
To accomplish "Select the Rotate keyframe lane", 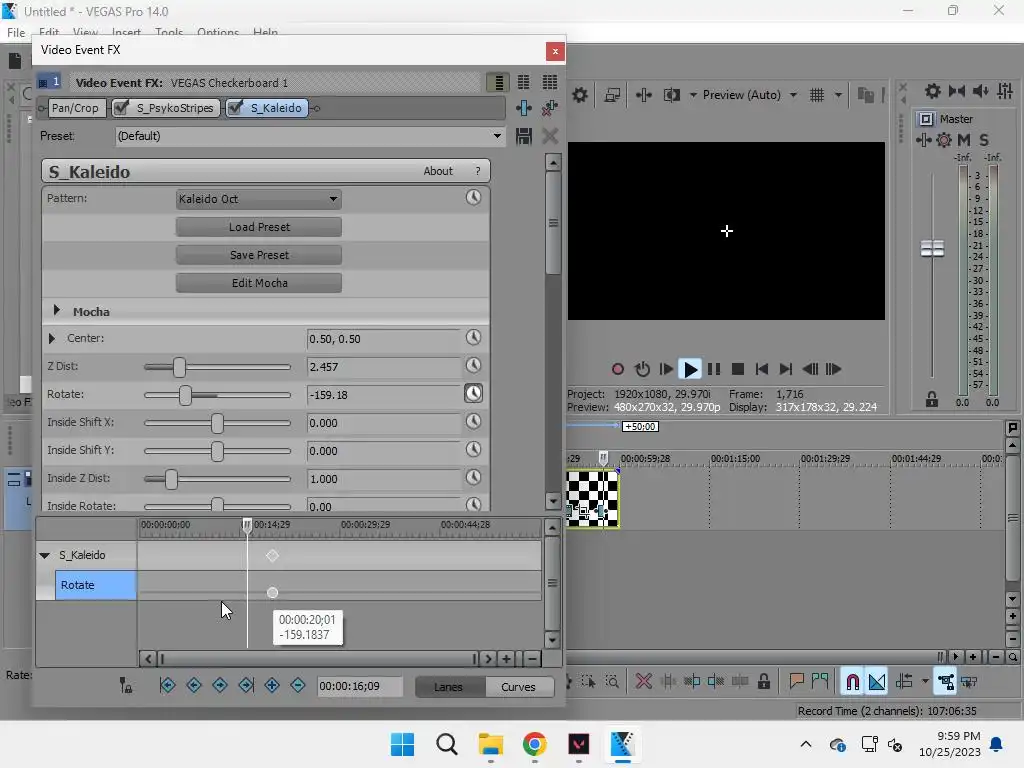I will click(95, 585).
